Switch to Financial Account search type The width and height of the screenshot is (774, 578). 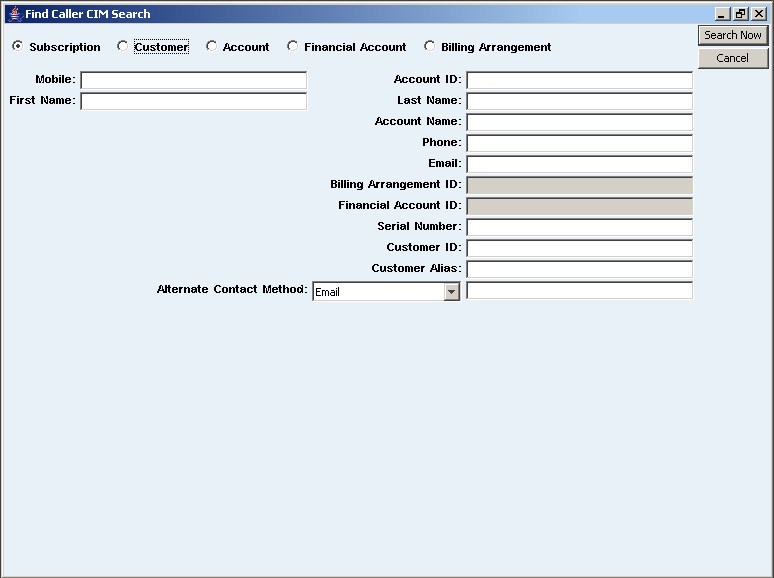pos(293,47)
